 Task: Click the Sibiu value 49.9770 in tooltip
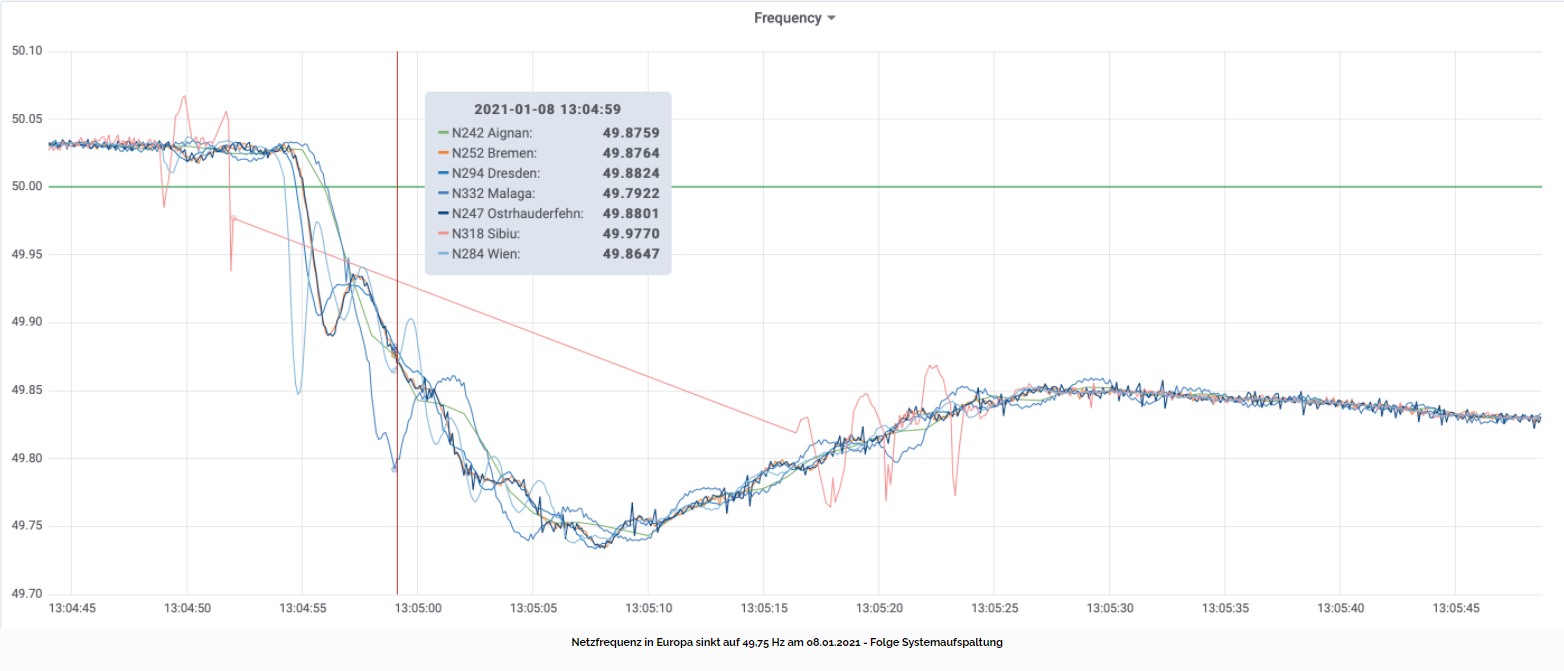[x=630, y=234]
